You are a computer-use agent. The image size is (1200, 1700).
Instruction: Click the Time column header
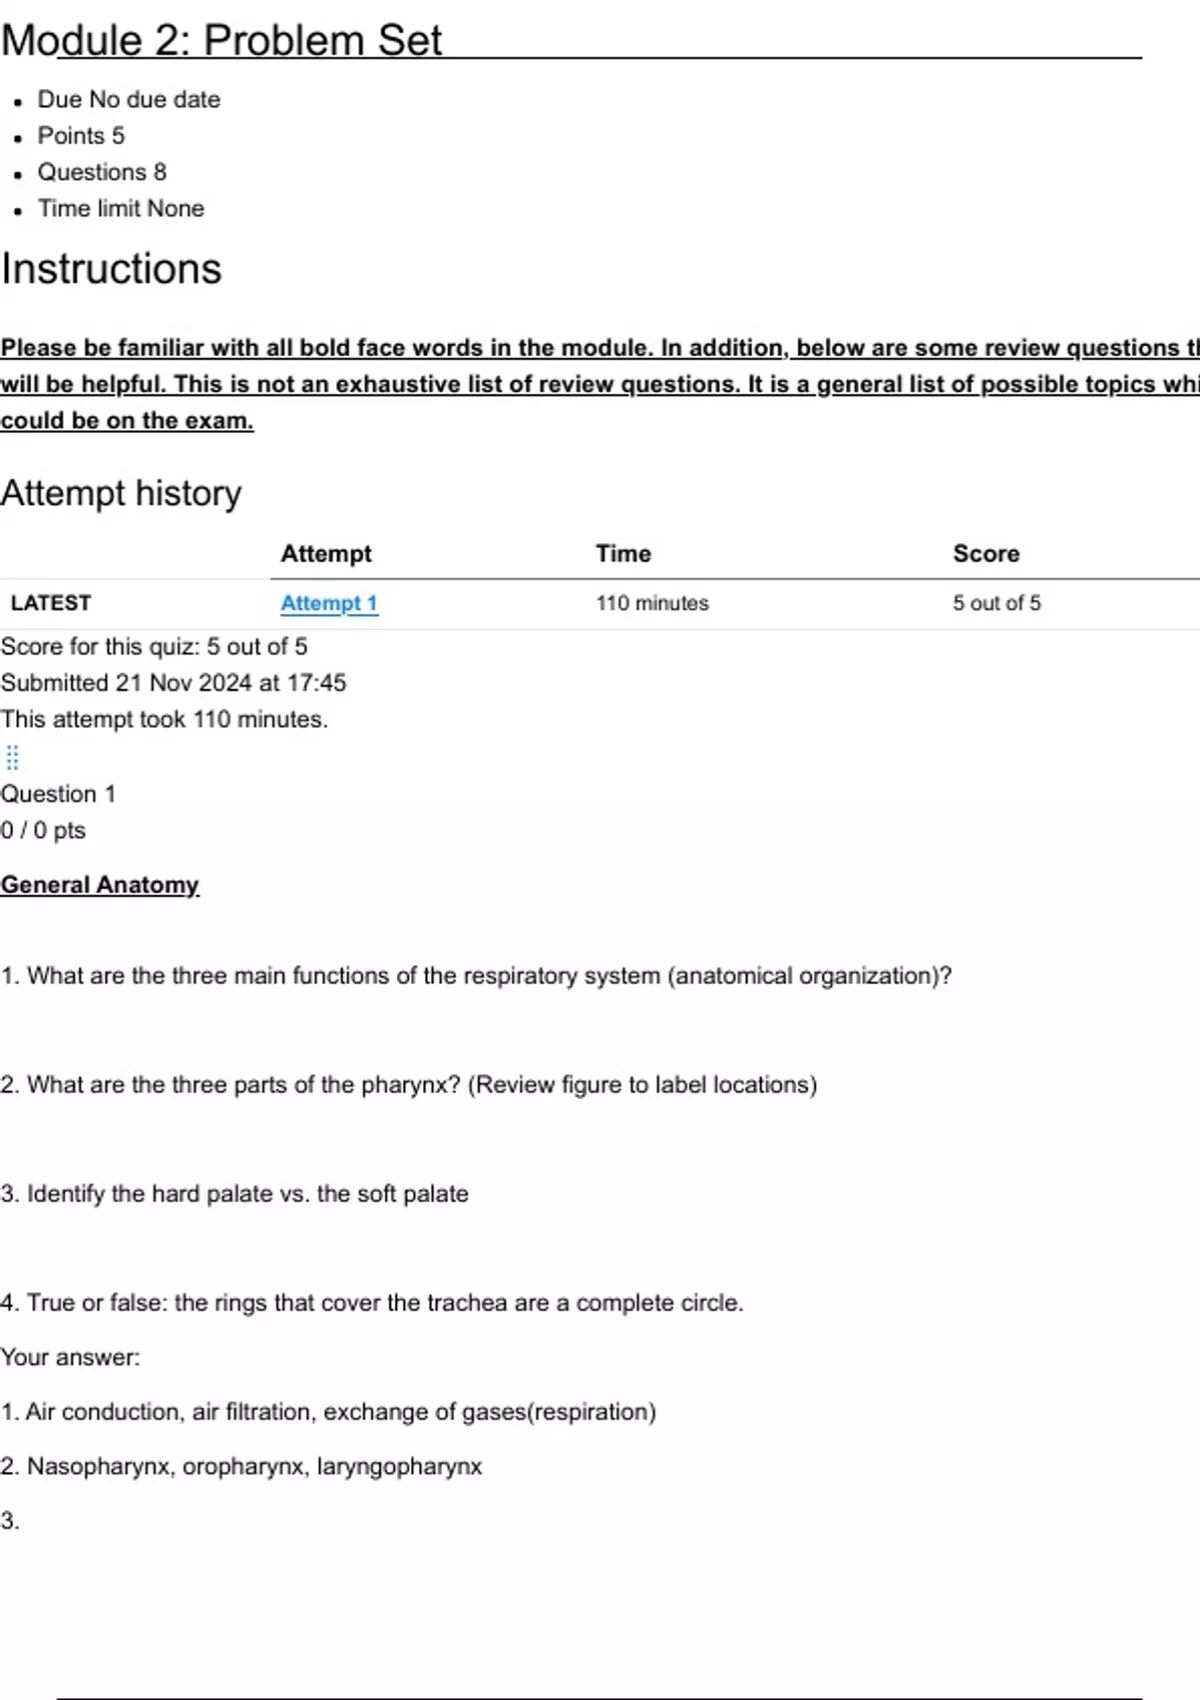click(623, 553)
